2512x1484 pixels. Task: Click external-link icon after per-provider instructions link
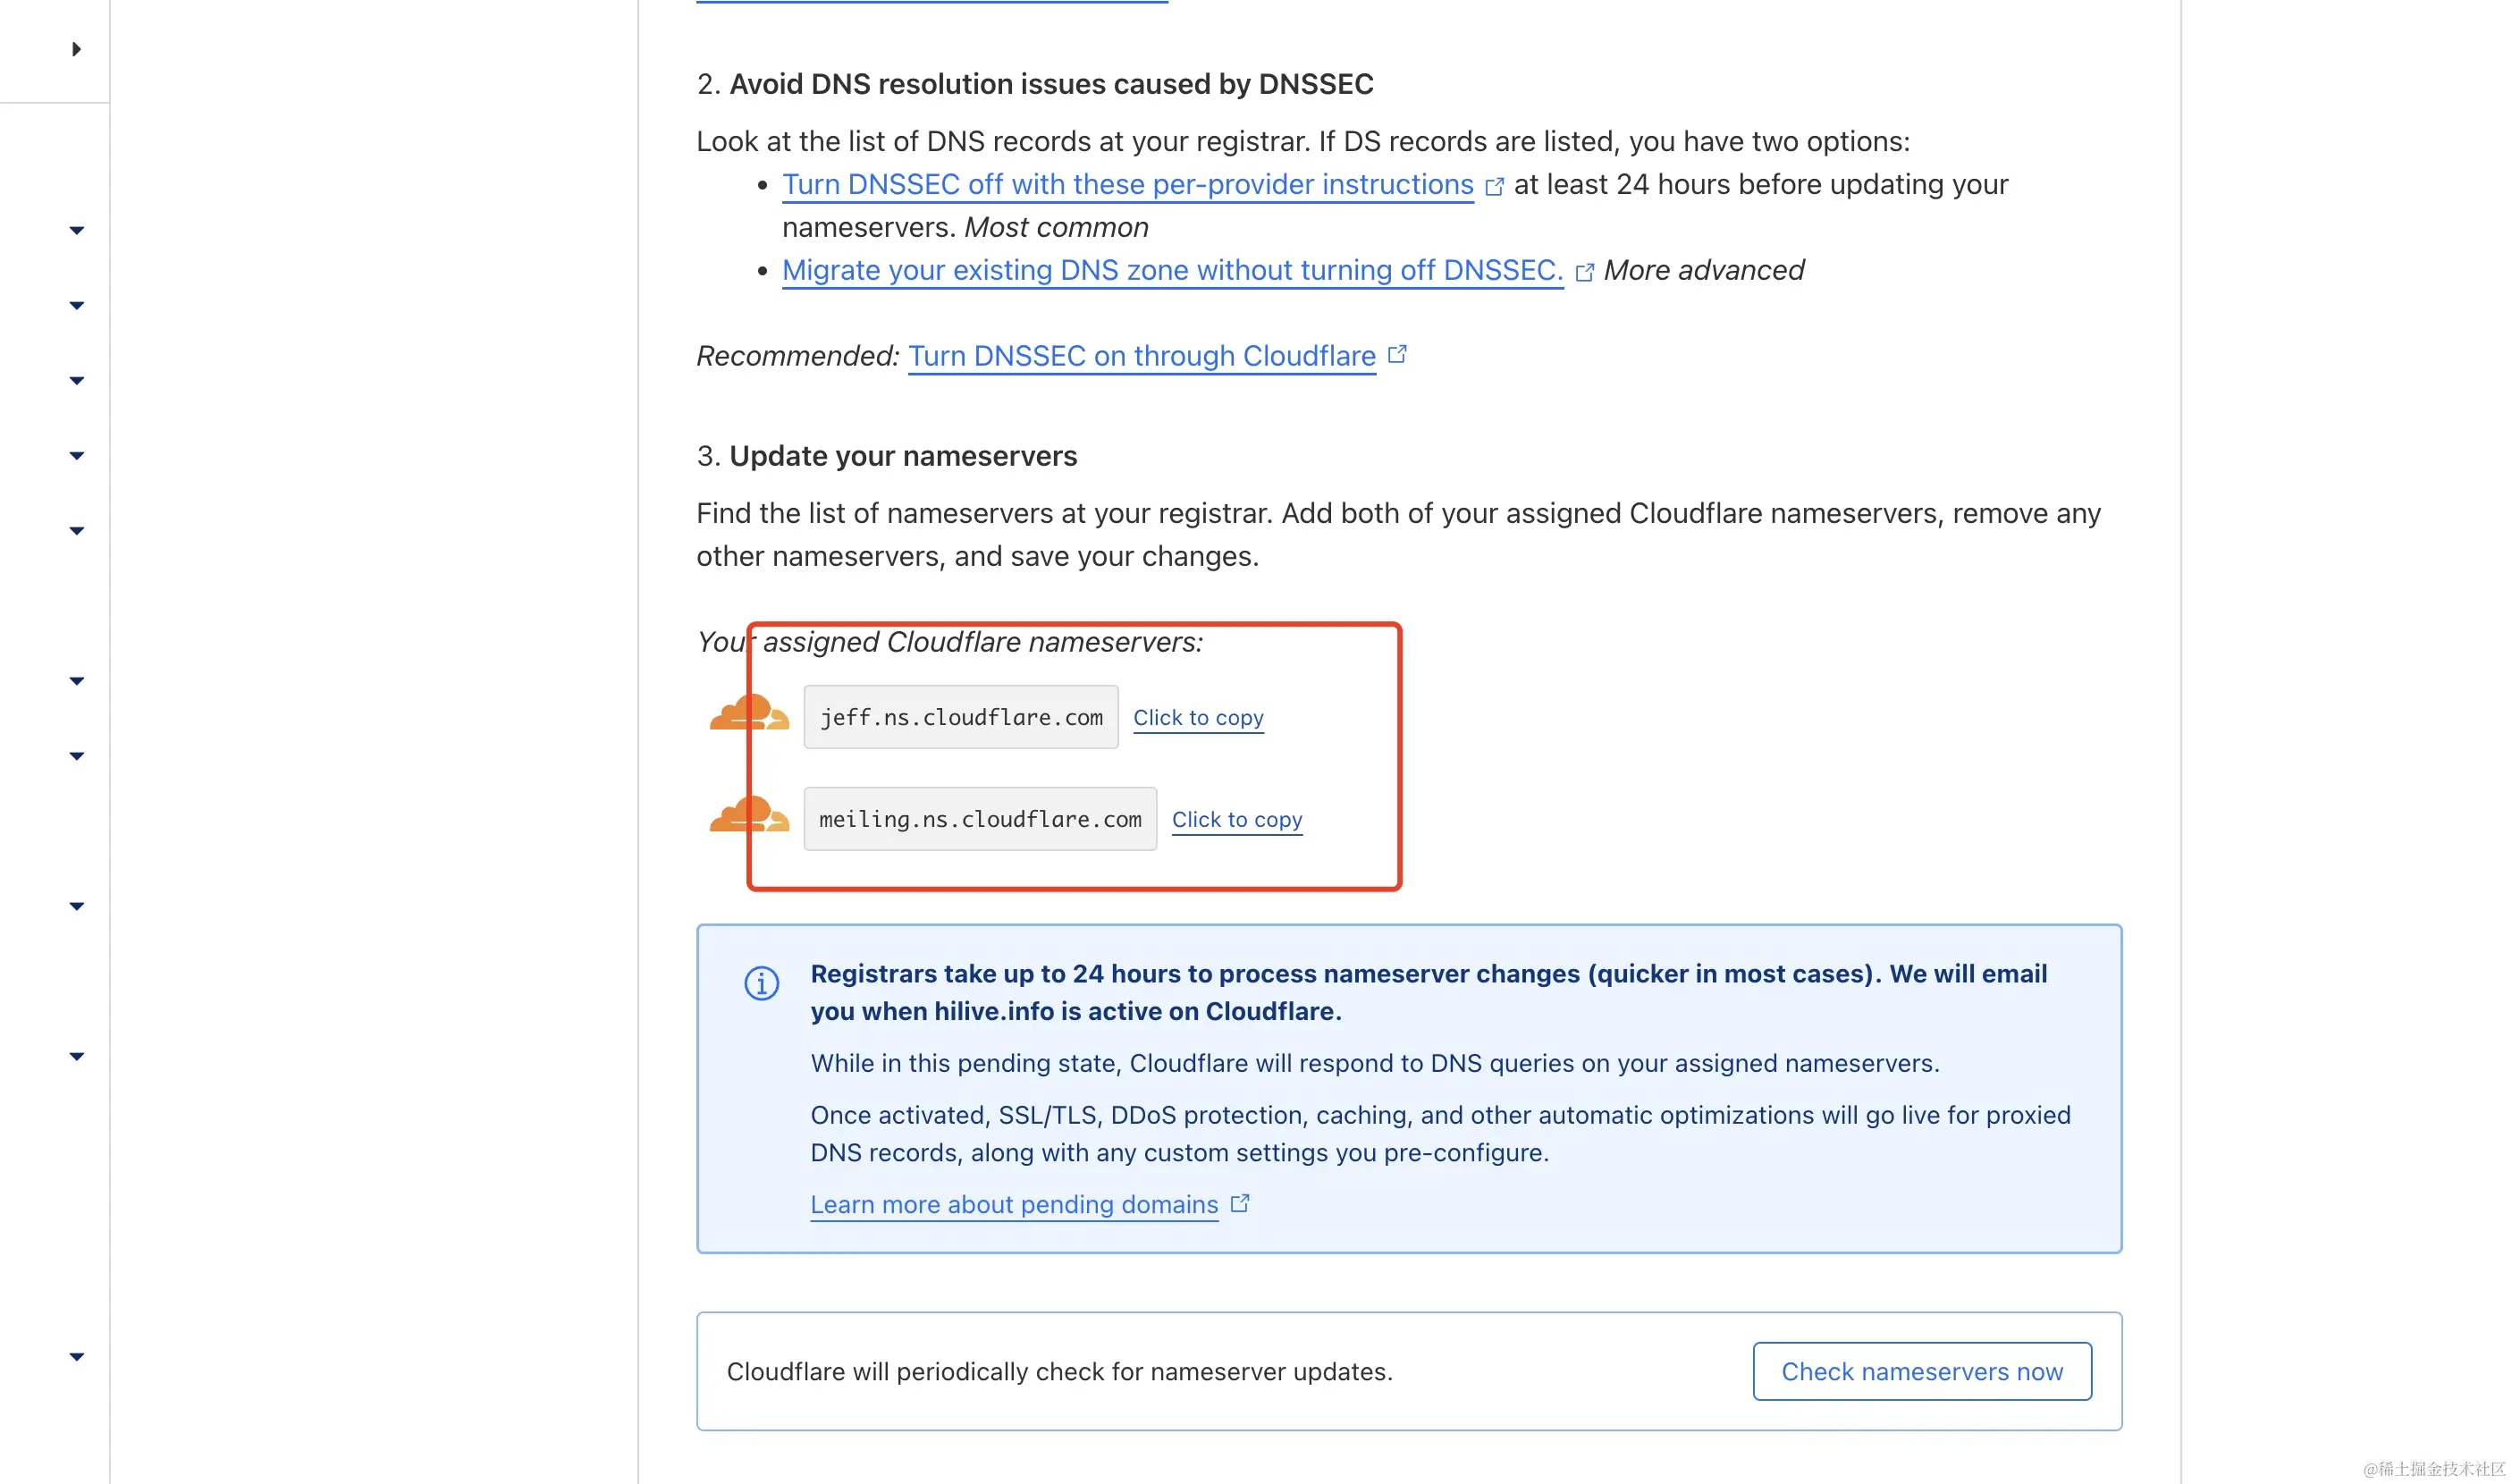click(1494, 187)
